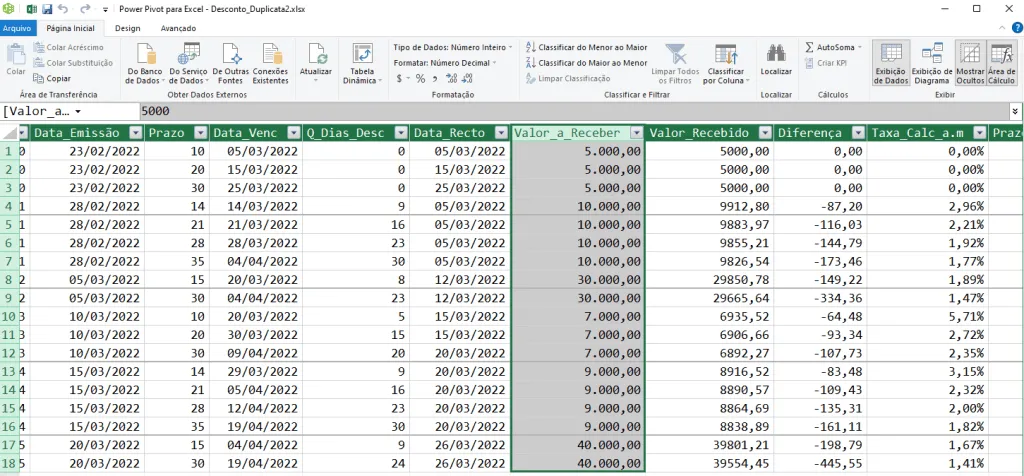This screenshot has height=476, width=1024.
Task: Open AutoSoma dropdown arrow
Action: [x=859, y=47]
